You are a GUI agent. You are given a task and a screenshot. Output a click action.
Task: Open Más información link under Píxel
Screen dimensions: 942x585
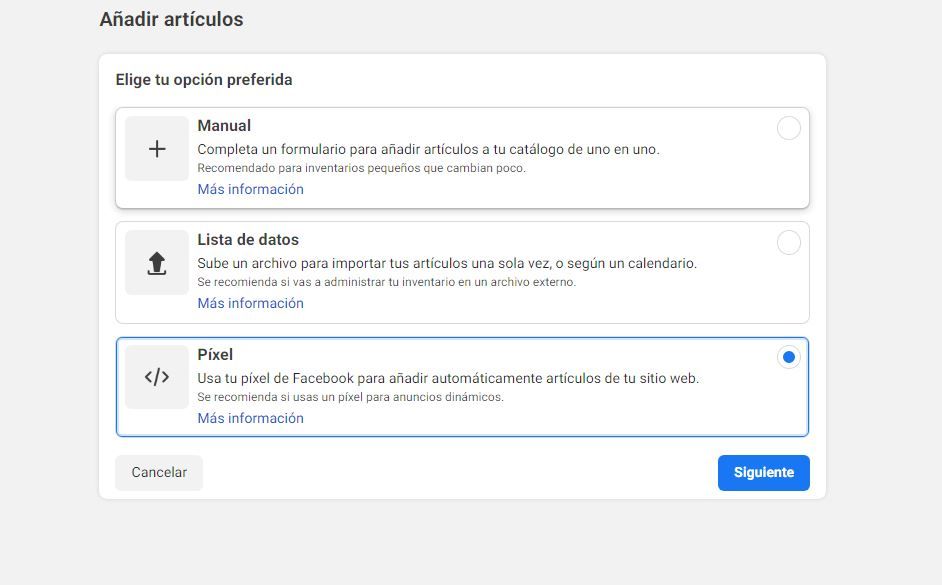[x=251, y=418]
